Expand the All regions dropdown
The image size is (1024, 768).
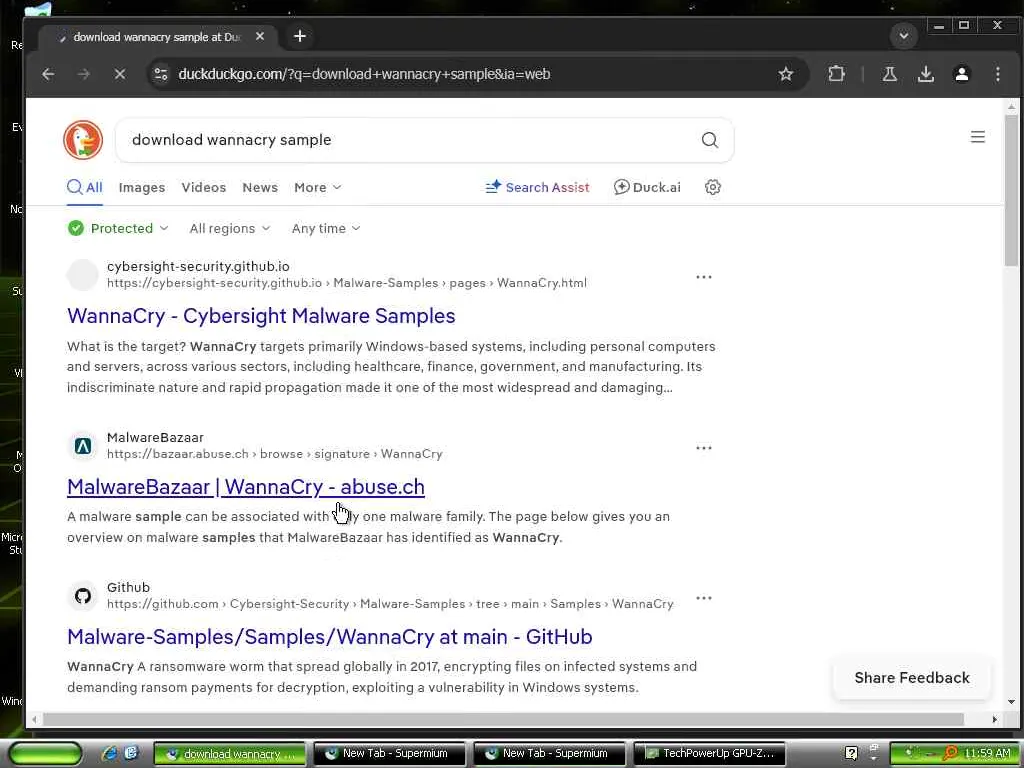pyautogui.click(x=229, y=229)
